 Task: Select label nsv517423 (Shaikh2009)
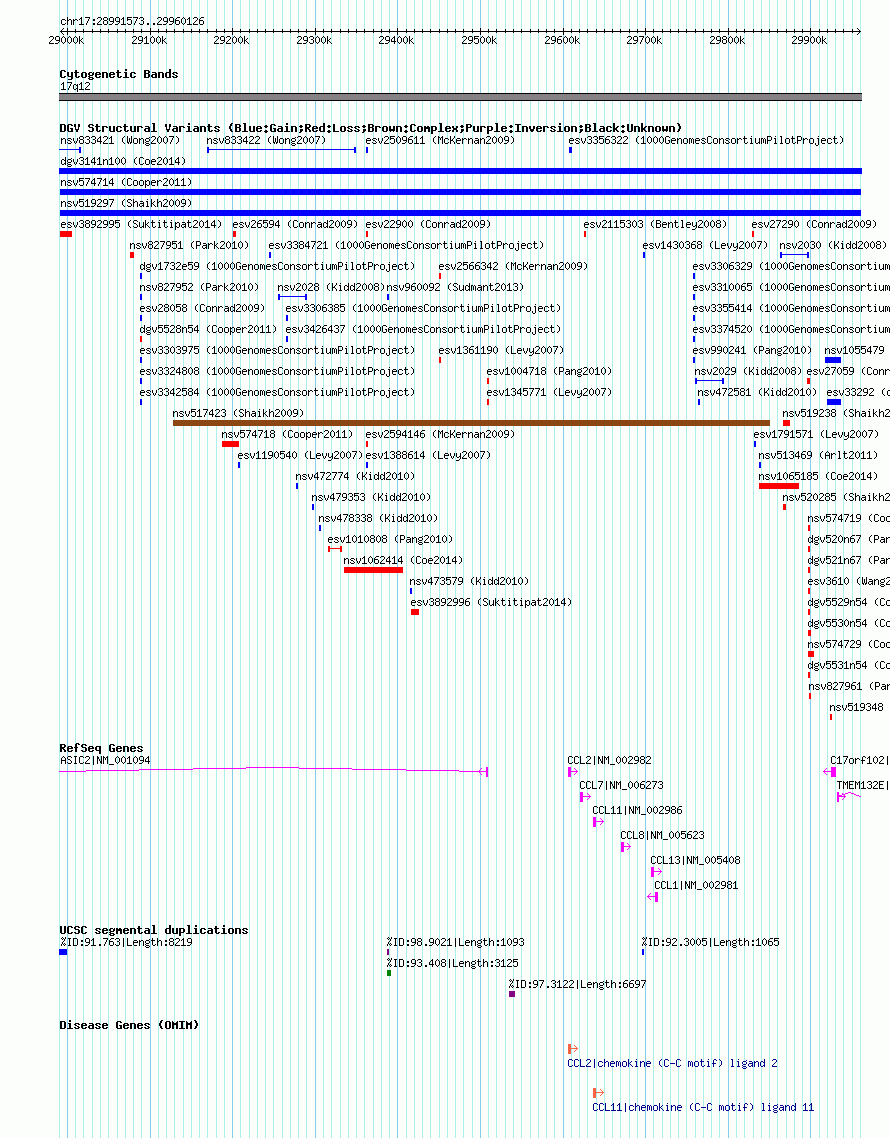pyautogui.click(x=238, y=413)
